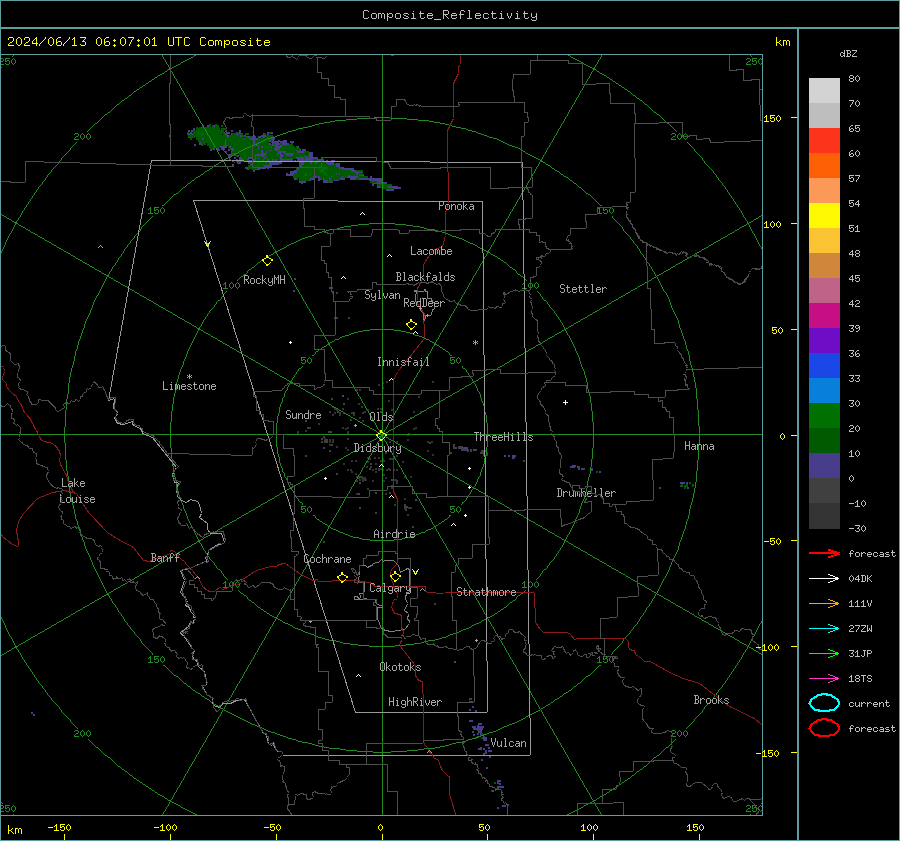900x841 pixels.
Task: Click the Sundre town label
Action: tap(303, 414)
